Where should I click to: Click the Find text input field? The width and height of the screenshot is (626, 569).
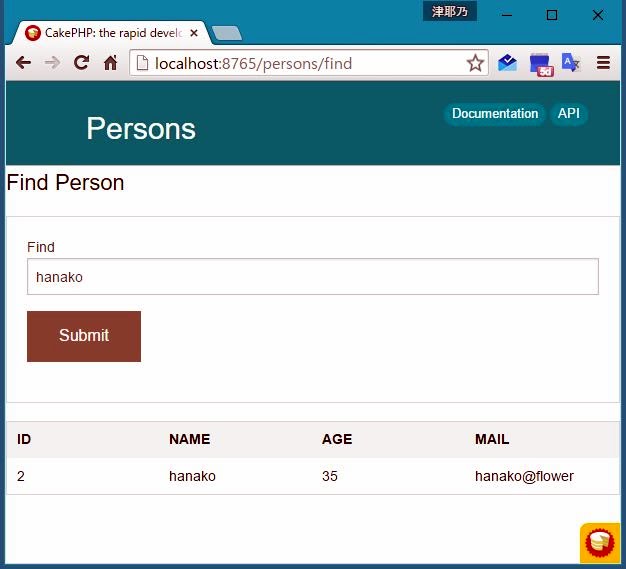coord(312,277)
